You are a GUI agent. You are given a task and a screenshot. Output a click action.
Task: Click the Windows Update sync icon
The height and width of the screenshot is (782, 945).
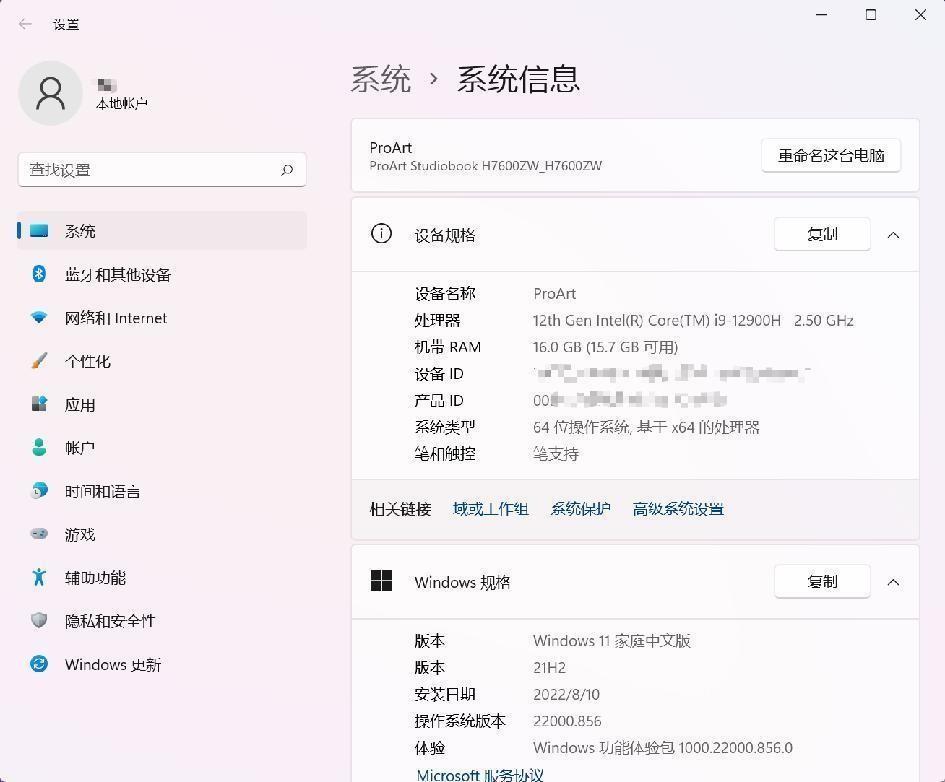pyautogui.click(x=39, y=664)
